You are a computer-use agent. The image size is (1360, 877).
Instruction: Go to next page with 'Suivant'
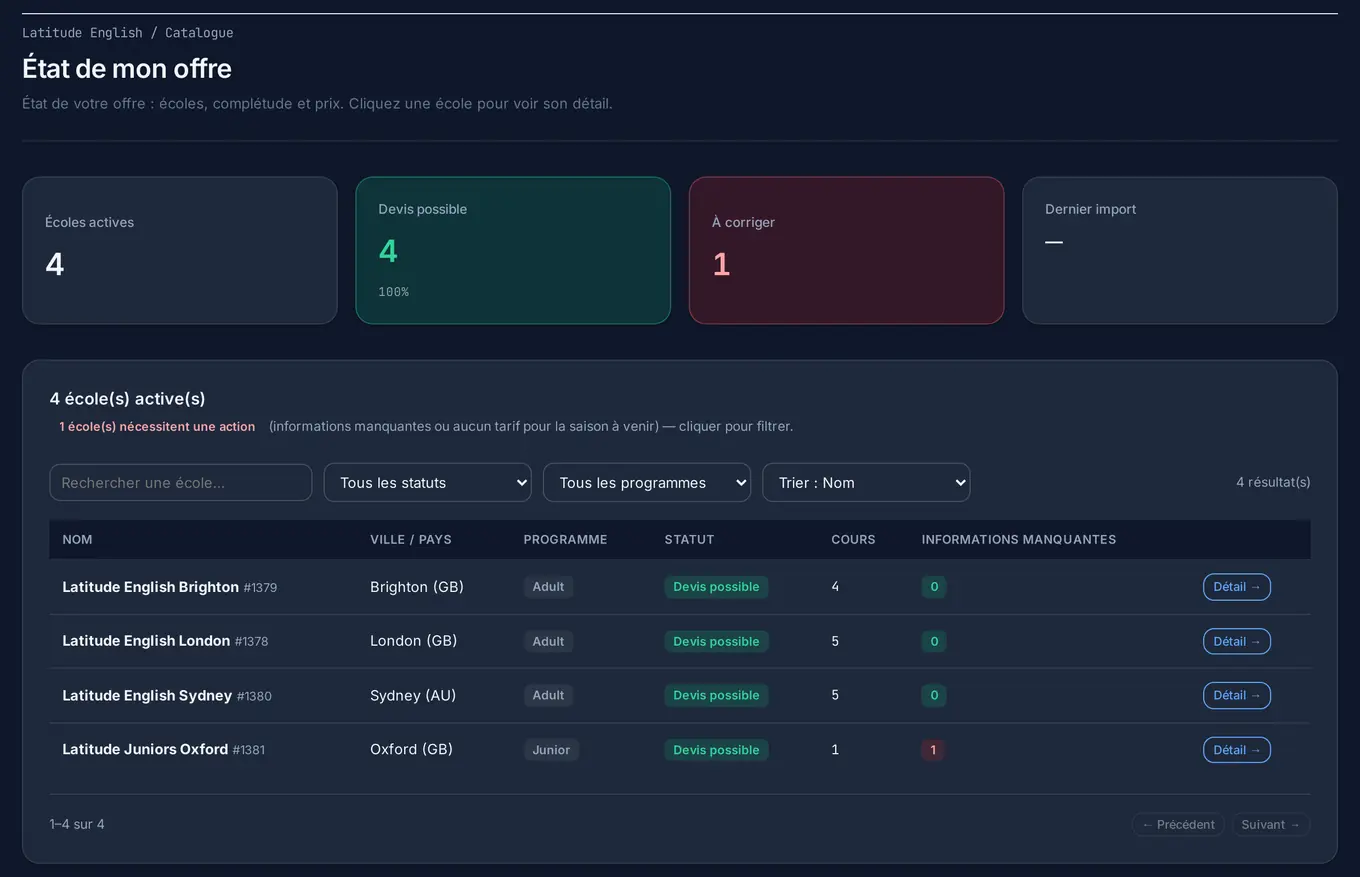click(1271, 825)
